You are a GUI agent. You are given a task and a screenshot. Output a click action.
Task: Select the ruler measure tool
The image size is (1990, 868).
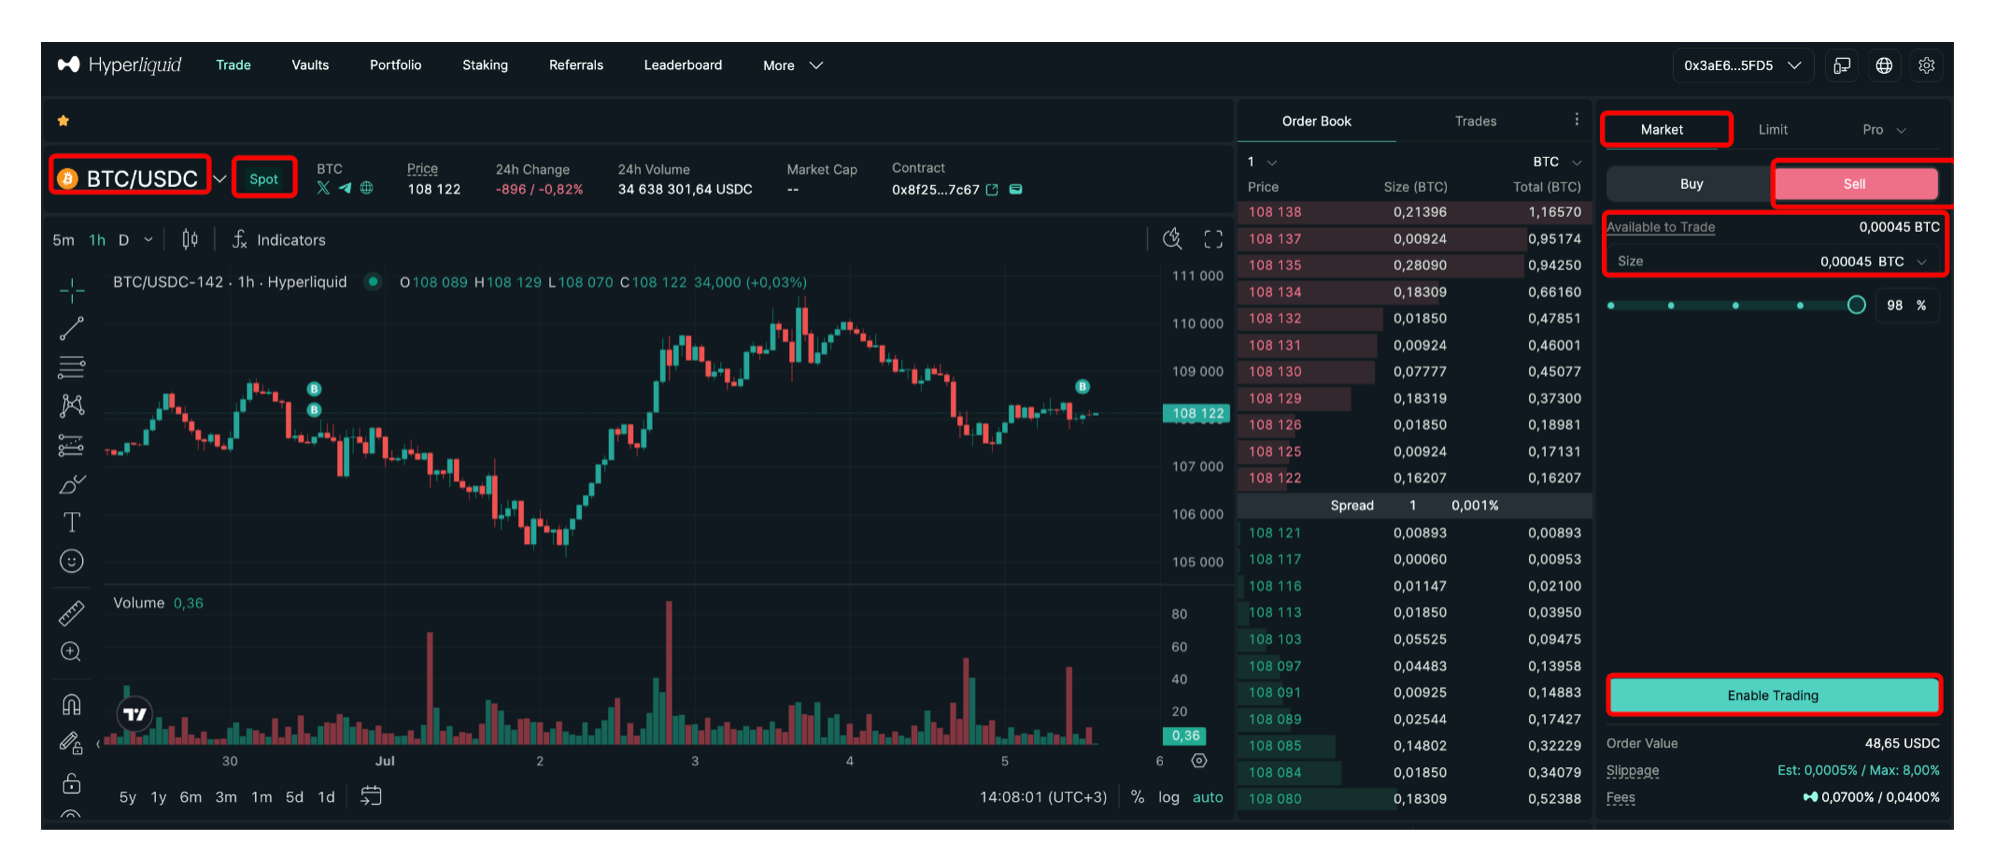tap(72, 613)
